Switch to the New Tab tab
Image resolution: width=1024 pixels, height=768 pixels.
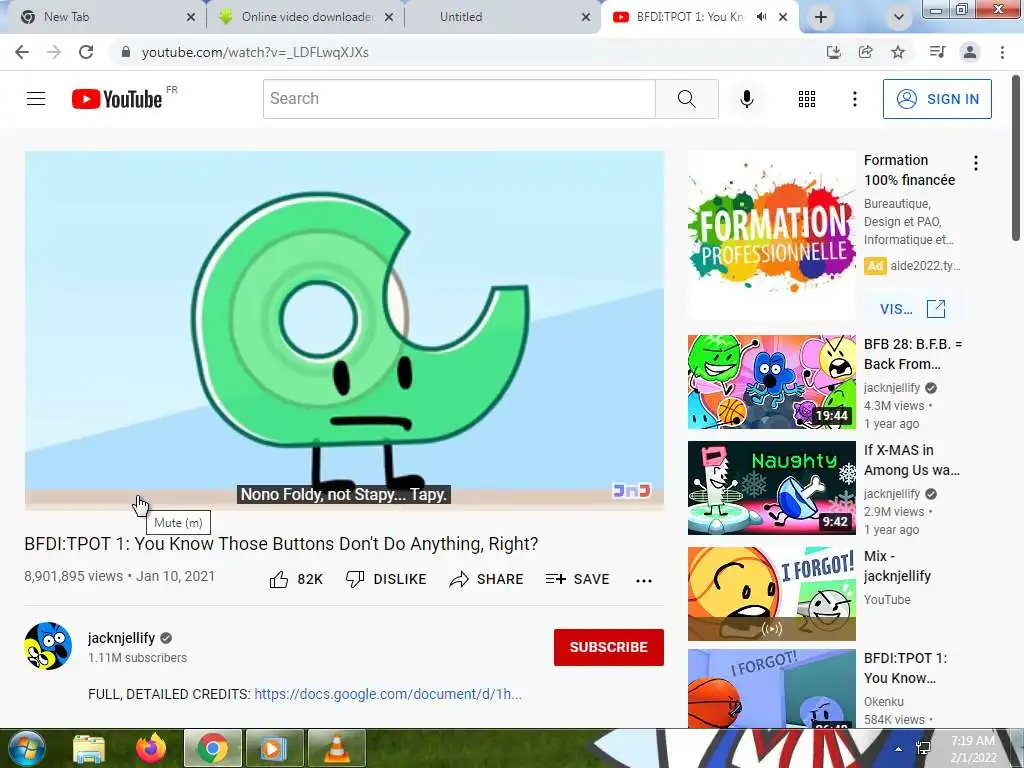[101, 17]
